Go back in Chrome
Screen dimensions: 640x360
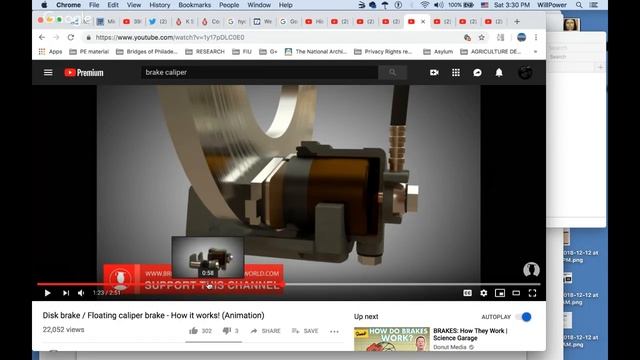coord(42,37)
